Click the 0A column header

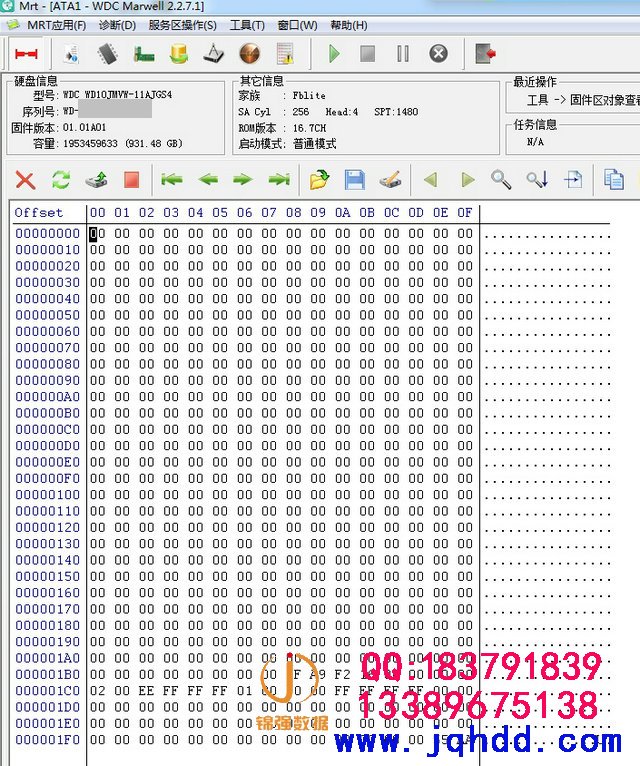pyautogui.click(x=342, y=213)
